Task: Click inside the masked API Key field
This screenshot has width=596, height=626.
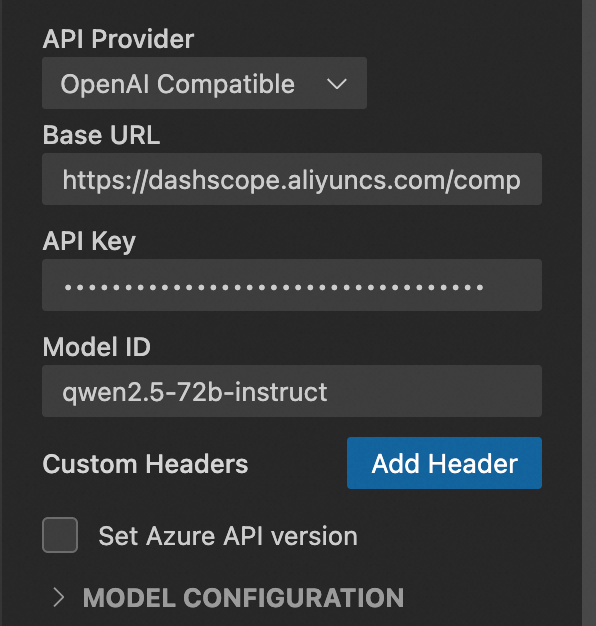Action: [292, 285]
